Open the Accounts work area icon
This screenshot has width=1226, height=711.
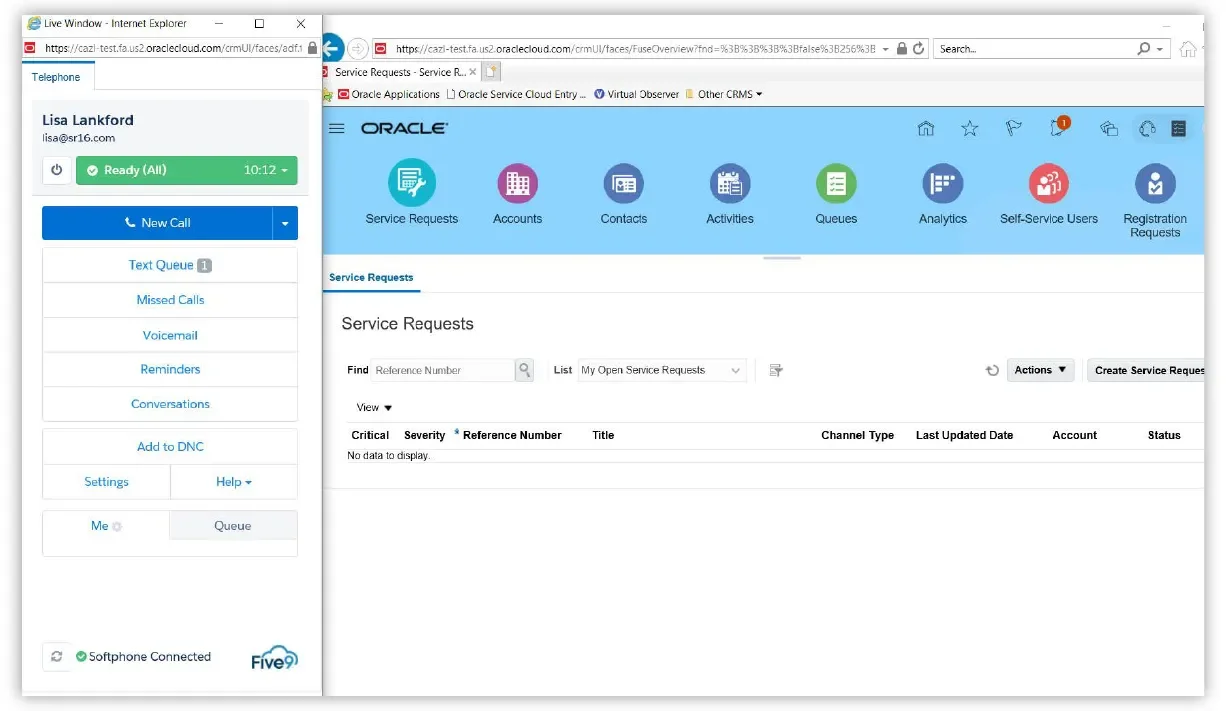[x=517, y=184]
